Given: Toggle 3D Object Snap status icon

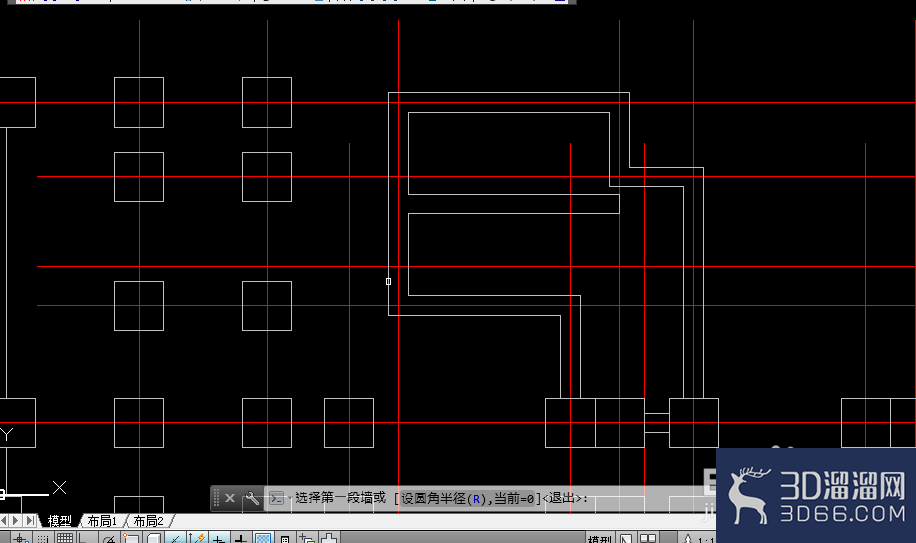Looking at the screenshot, I should pos(153,538).
